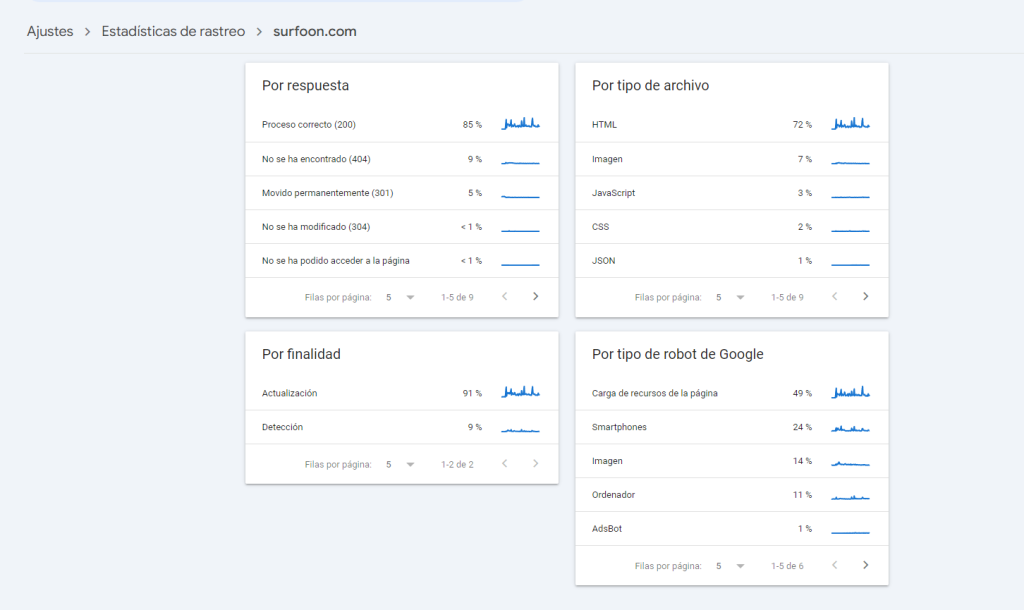The image size is (1024, 610).
Task: Next page arrow in Por tipo de robot
Action: pyautogui.click(x=865, y=565)
